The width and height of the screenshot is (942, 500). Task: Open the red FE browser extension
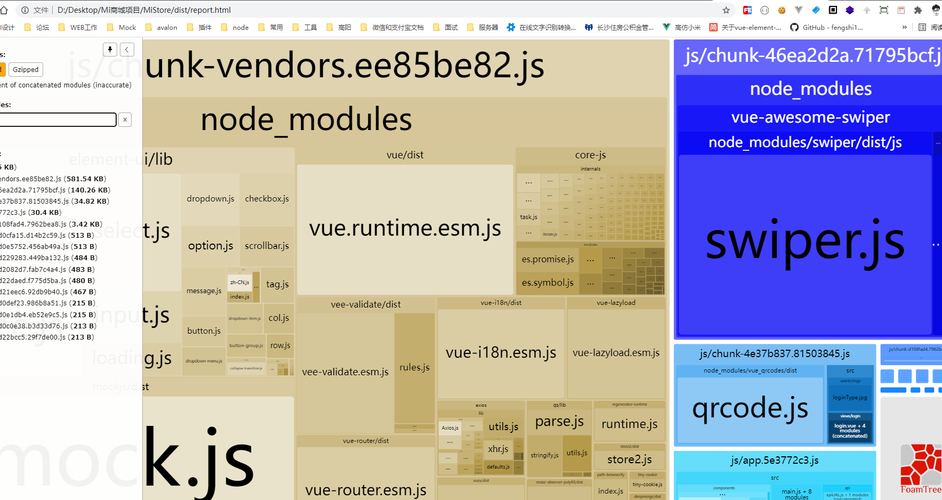pyautogui.click(x=747, y=10)
